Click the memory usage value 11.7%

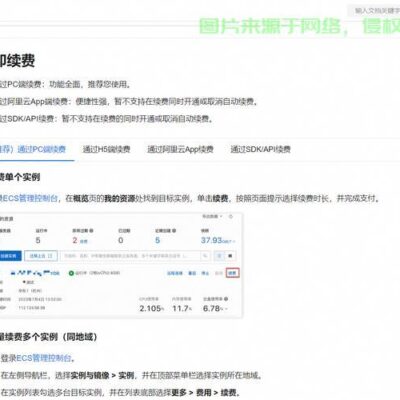click(182, 308)
